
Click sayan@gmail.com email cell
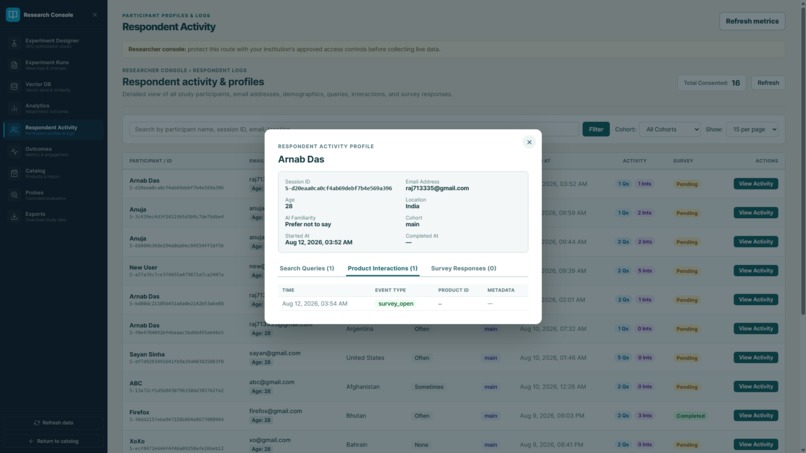pyautogui.click(x=275, y=353)
